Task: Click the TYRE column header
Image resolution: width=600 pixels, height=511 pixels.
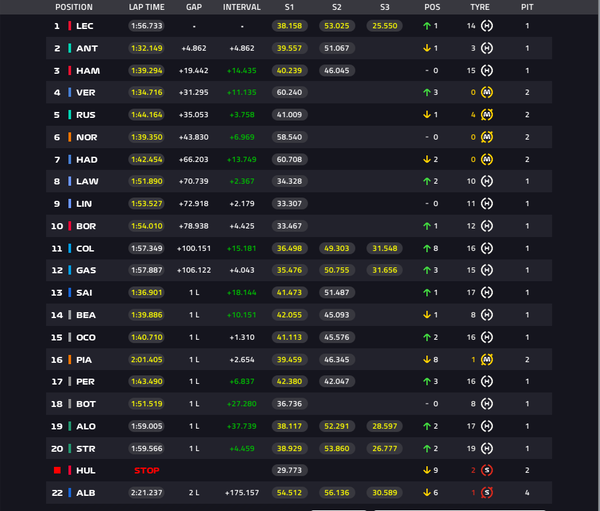Action: (x=480, y=7)
